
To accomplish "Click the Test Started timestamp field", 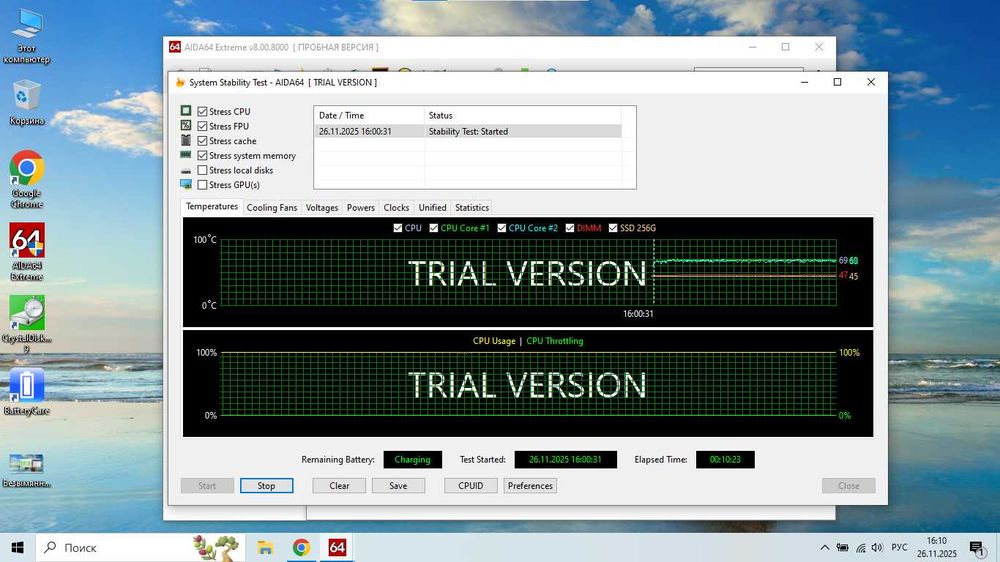I will [565, 459].
